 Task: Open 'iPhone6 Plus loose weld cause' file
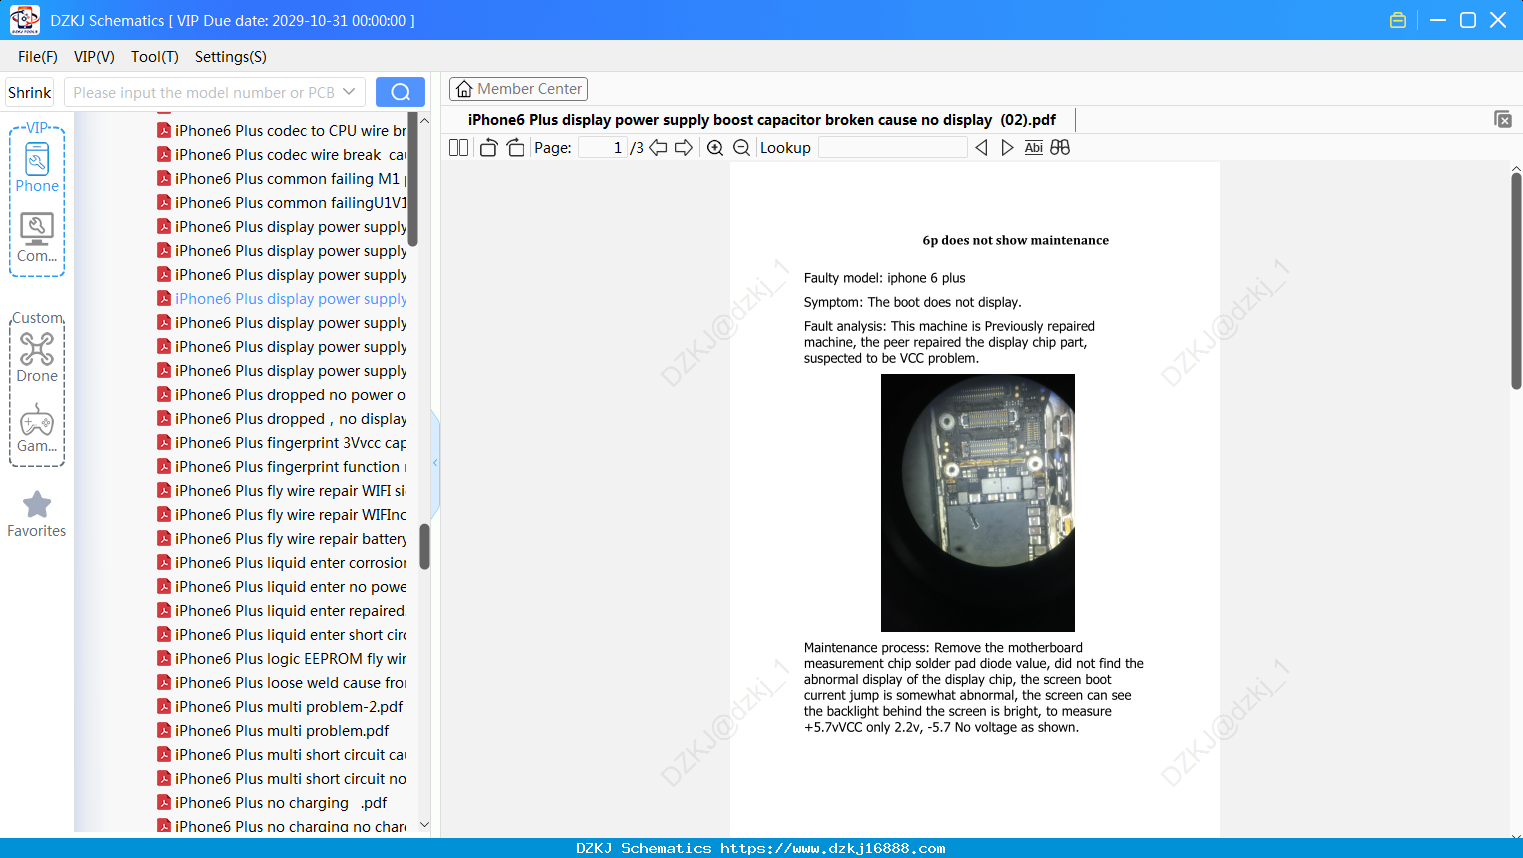pos(282,683)
